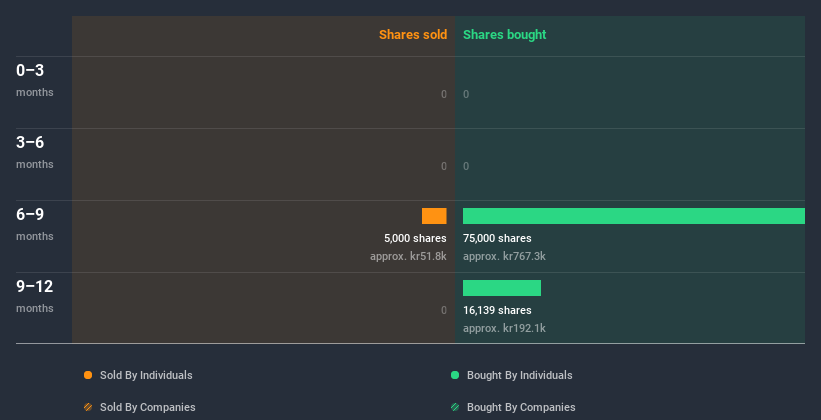
Task: Click the Shares sold column header
Action: tap(413, 35)
